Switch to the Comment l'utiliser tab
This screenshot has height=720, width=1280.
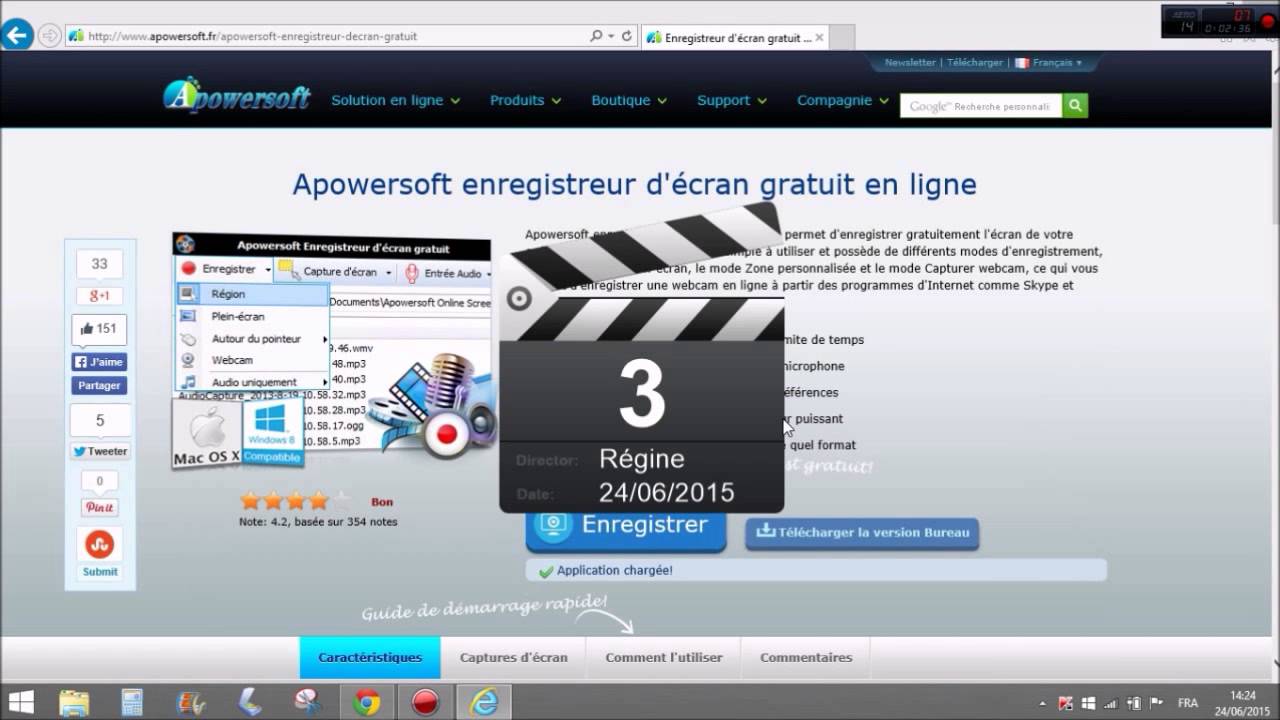tap(664, 657)
